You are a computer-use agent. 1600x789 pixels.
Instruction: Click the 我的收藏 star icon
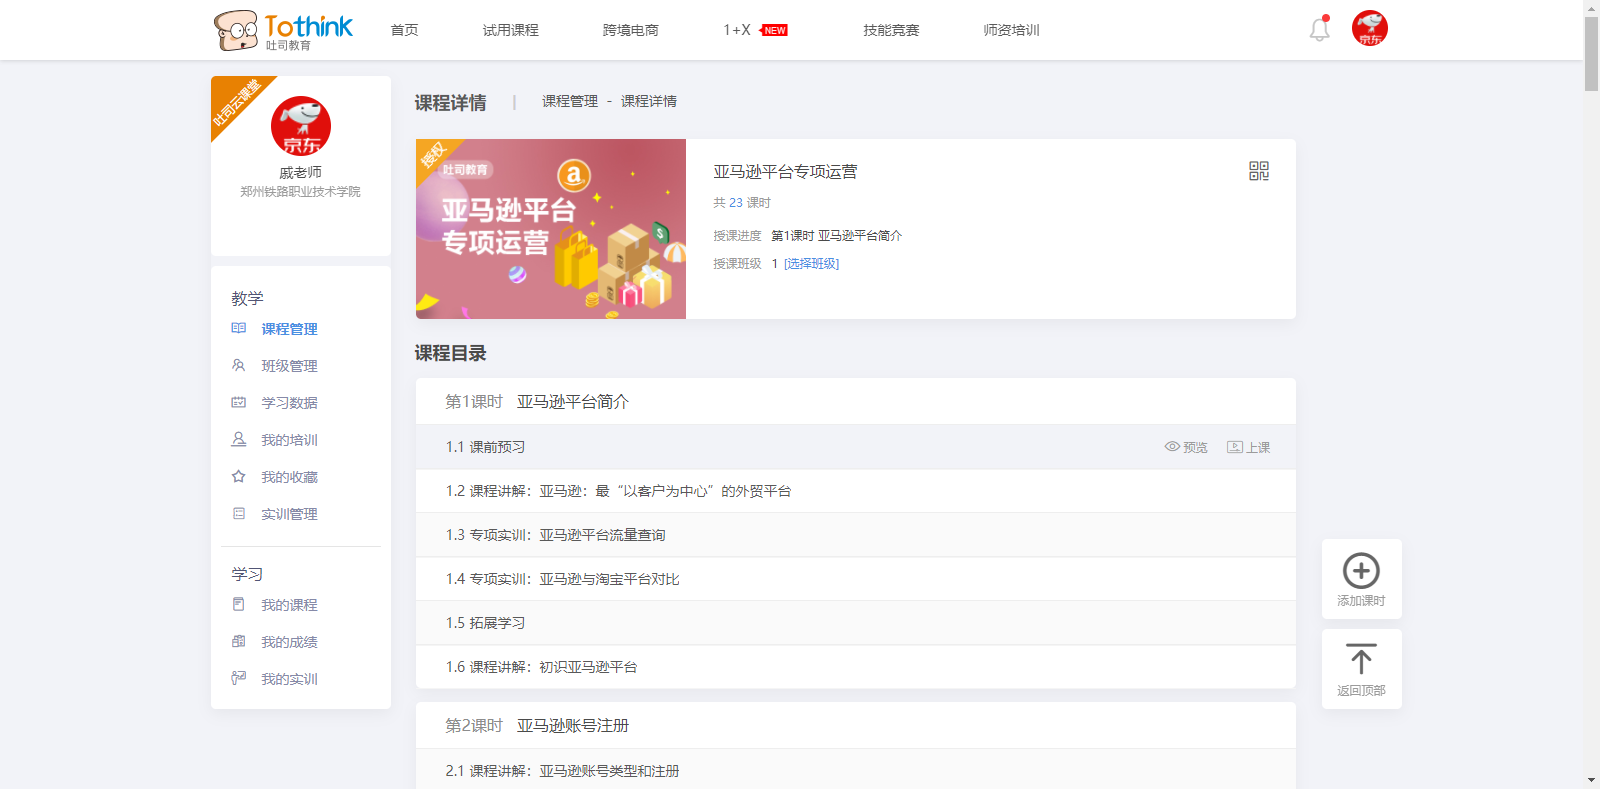tap(238, 476)
